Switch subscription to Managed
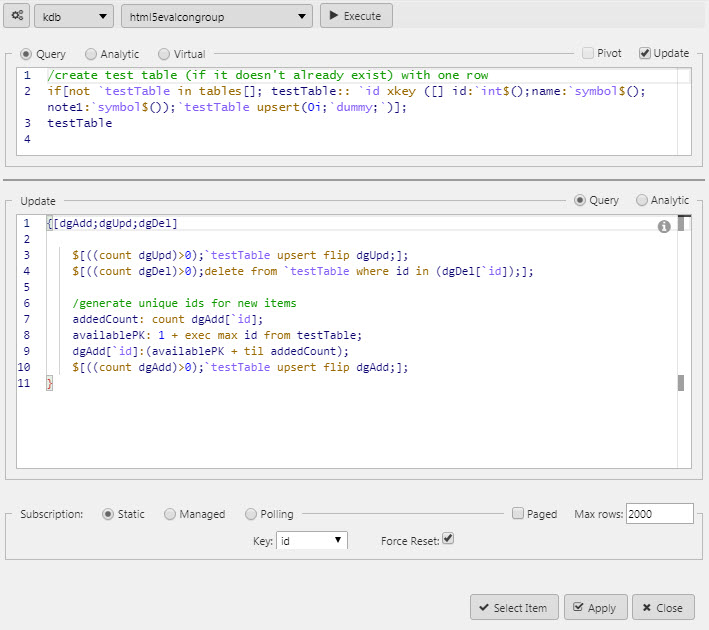Viewport: 709px width, 630px height. 169,514
